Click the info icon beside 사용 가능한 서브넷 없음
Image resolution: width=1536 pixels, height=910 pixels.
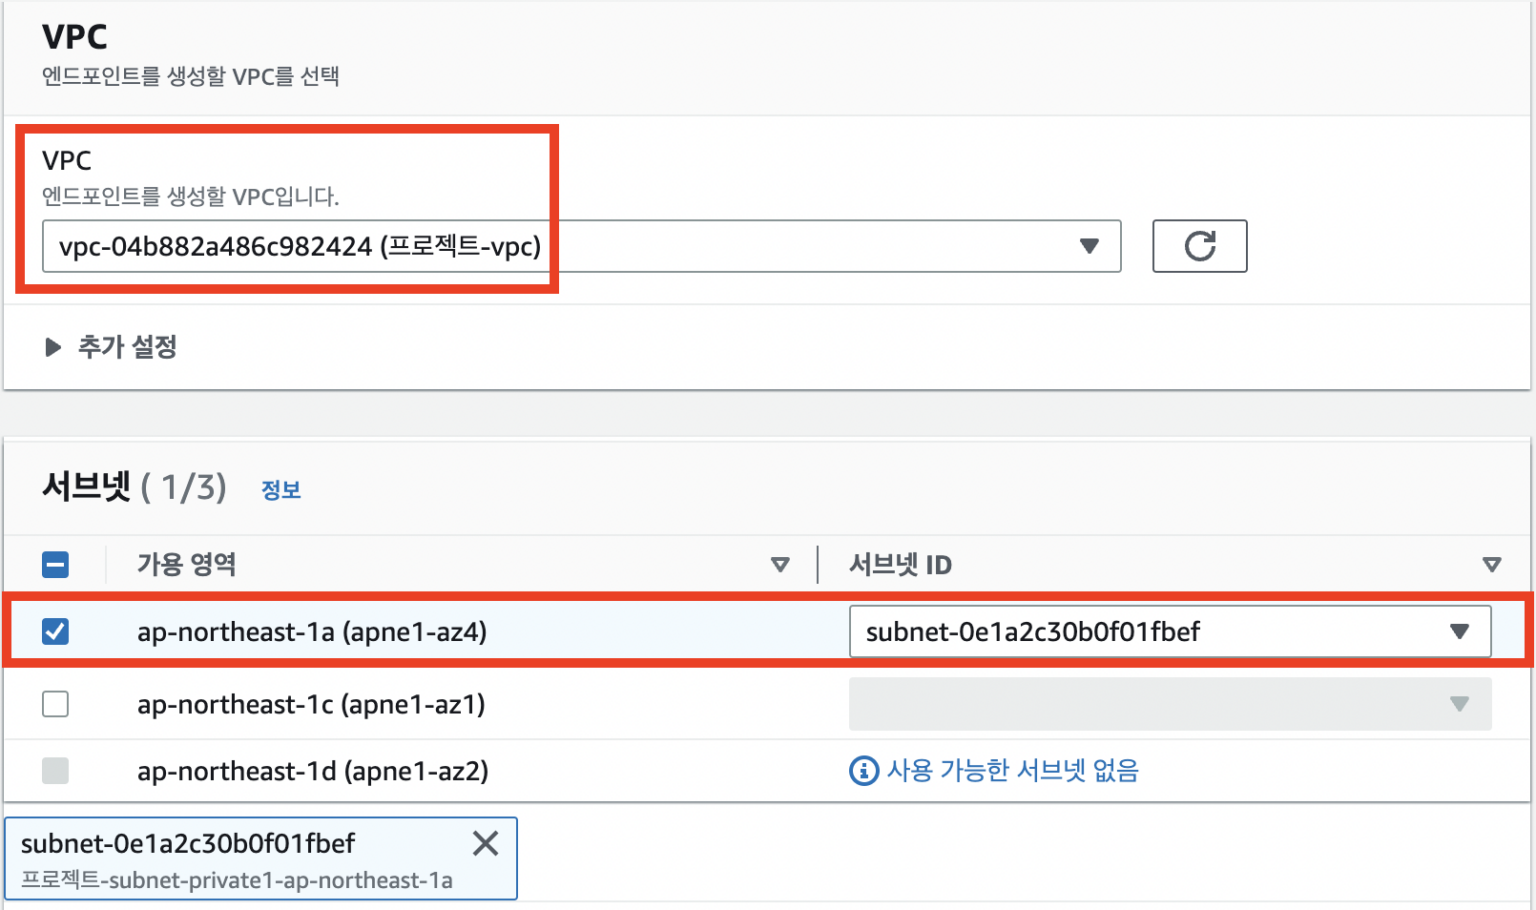[862, 770]
